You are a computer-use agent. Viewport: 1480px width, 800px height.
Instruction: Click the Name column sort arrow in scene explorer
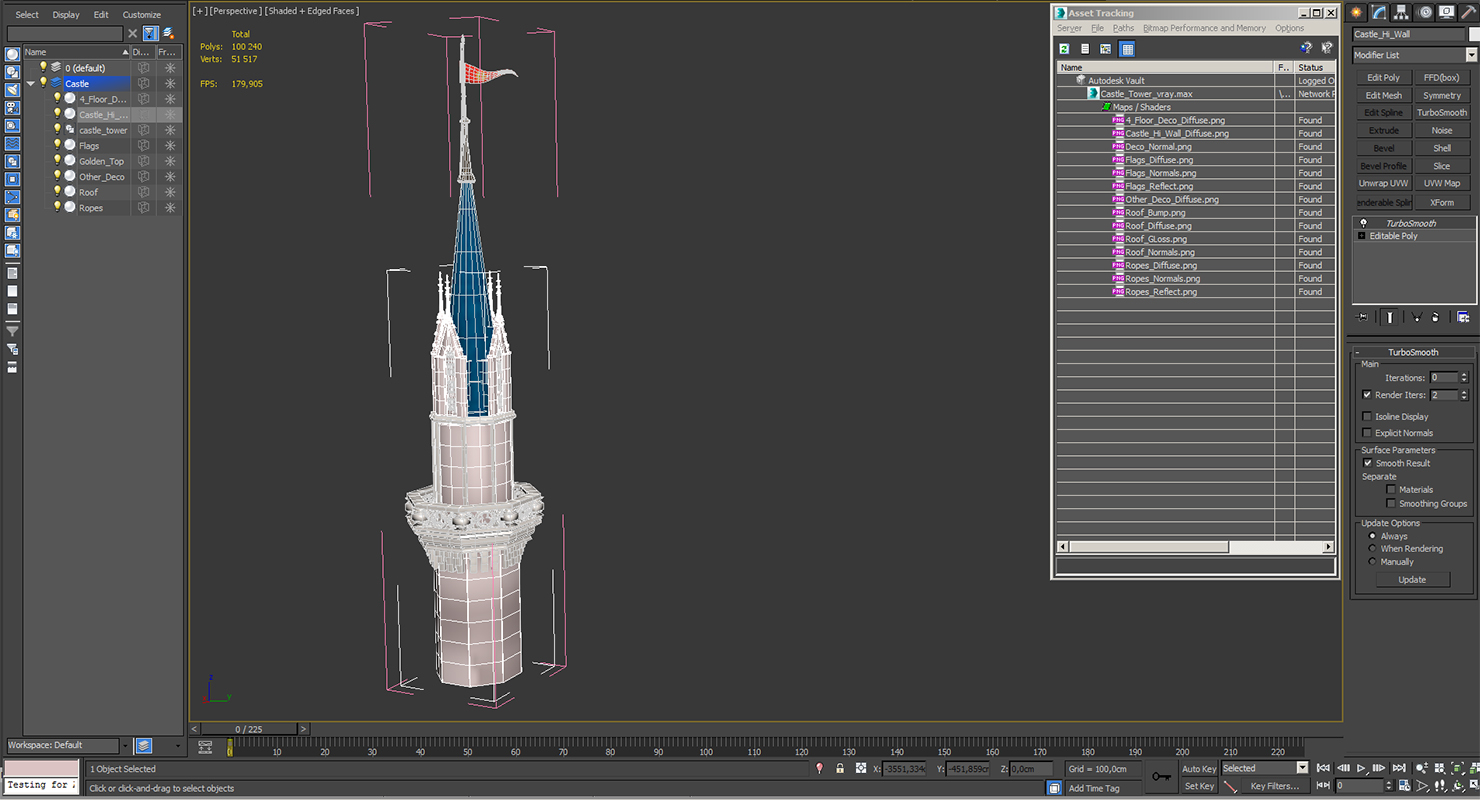[x=126, y=52]
